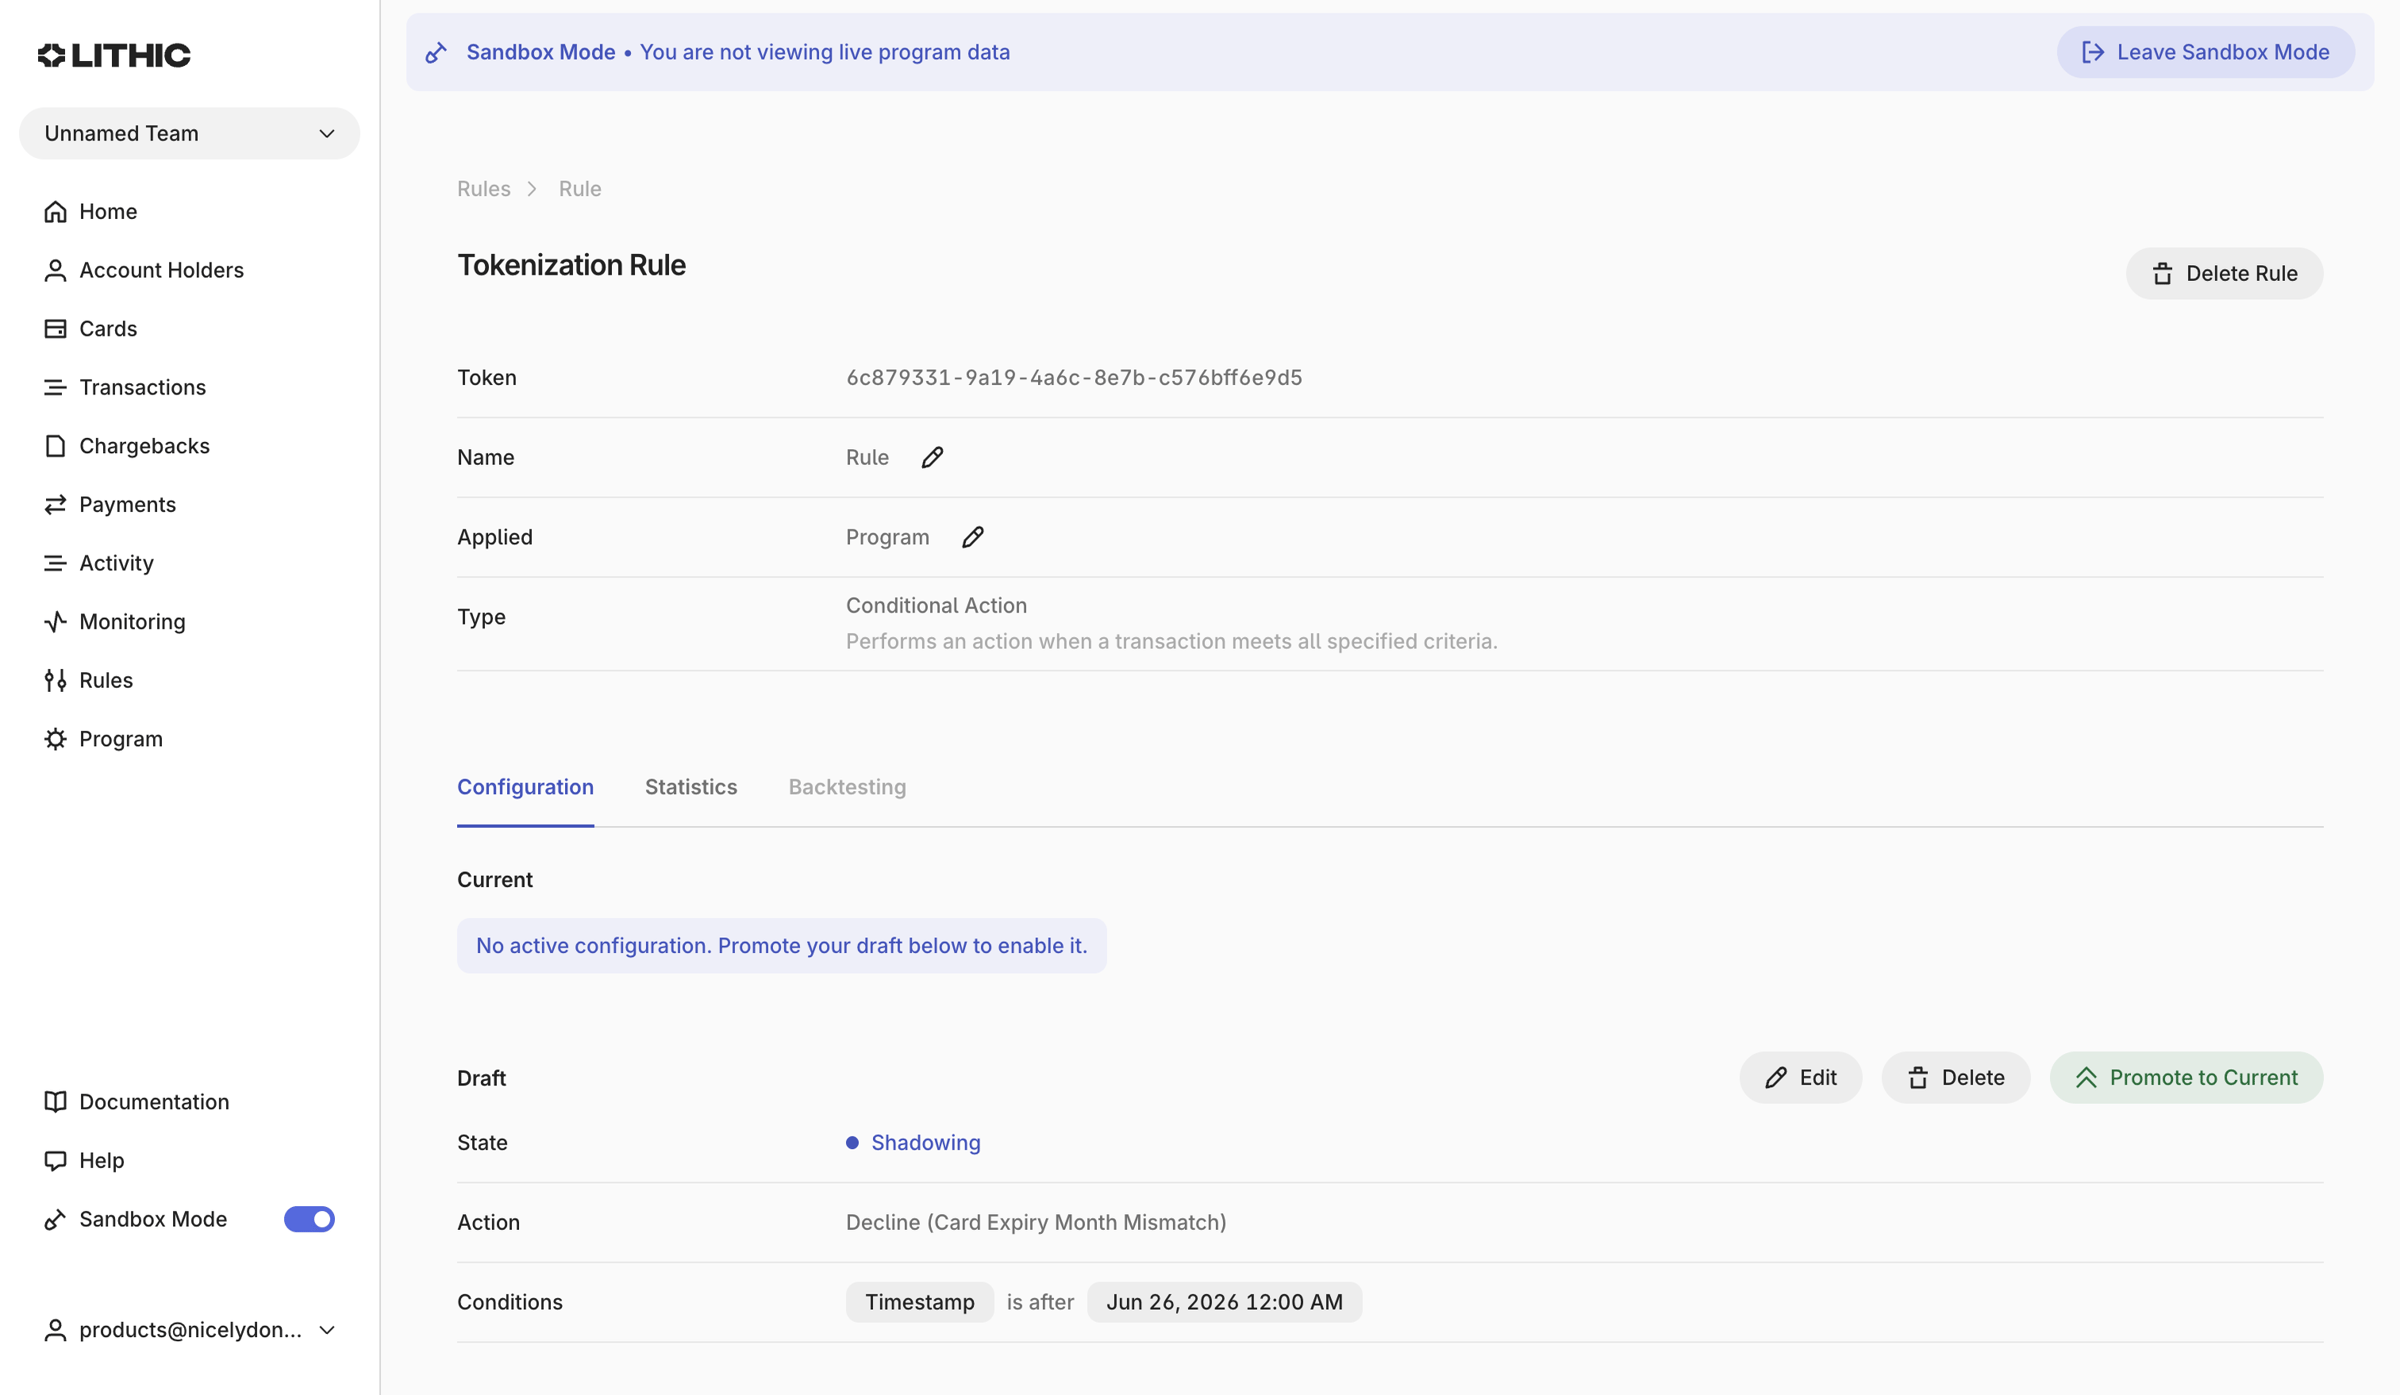
Task: Click the Edit draft button
Action: [1800, 1077]
